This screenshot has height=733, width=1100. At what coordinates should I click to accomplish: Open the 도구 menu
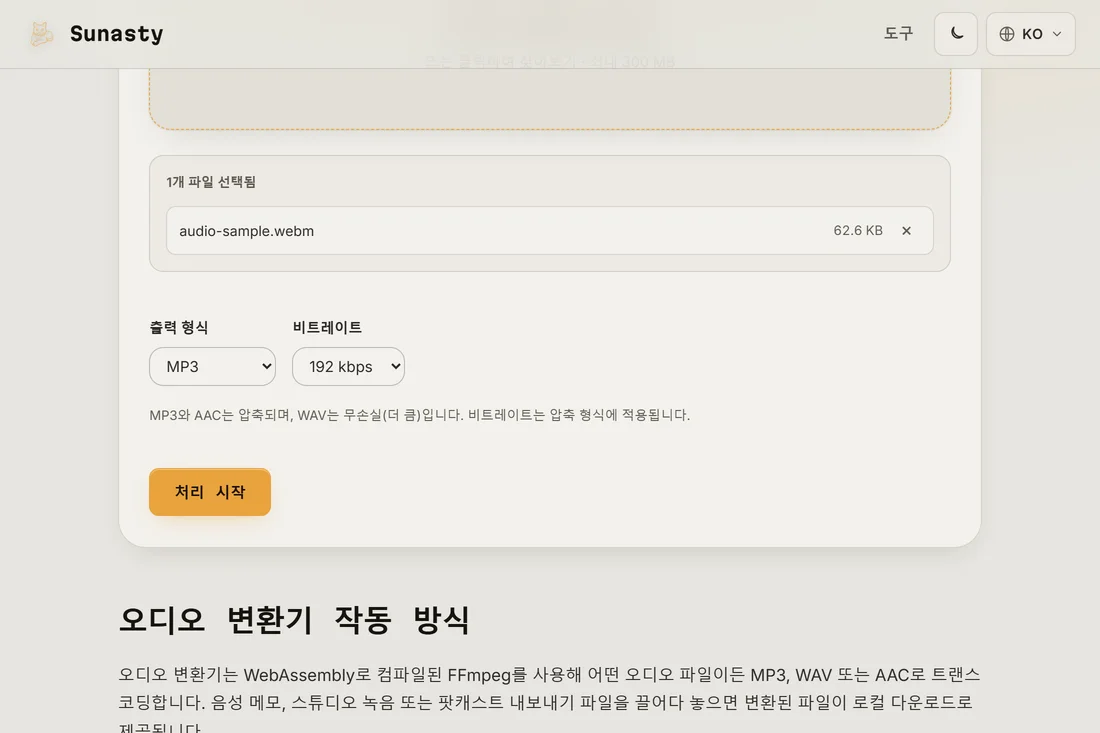click(898, 34)
